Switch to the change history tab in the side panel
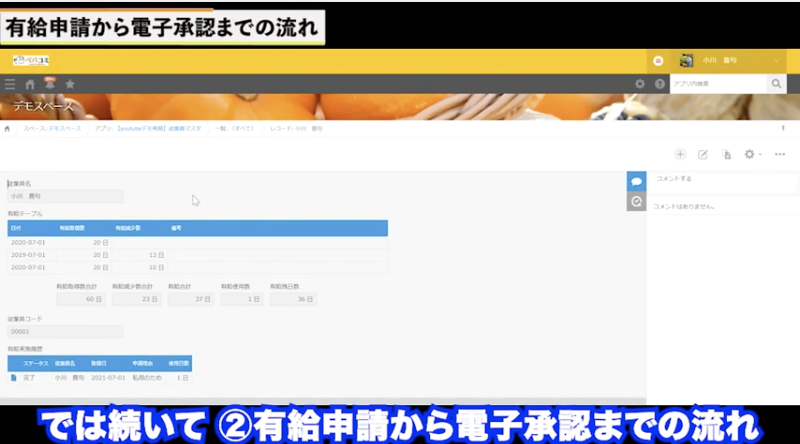The image size is (800, 444). pos(636,202)
